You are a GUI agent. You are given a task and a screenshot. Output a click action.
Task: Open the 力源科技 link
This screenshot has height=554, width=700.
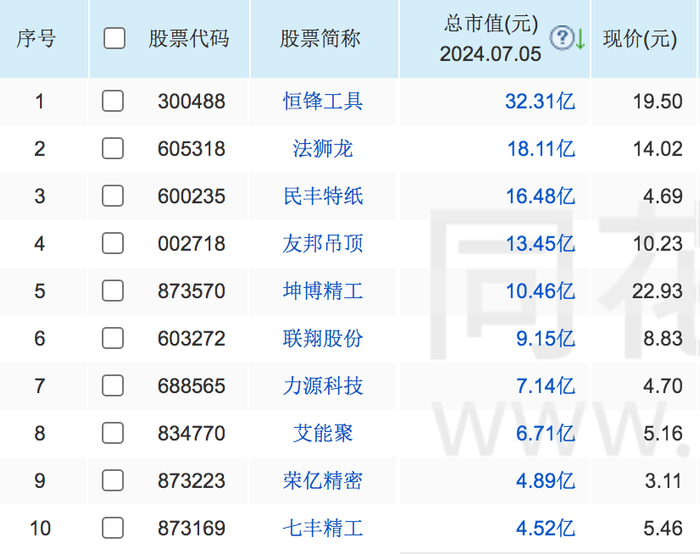coord(323,386)
